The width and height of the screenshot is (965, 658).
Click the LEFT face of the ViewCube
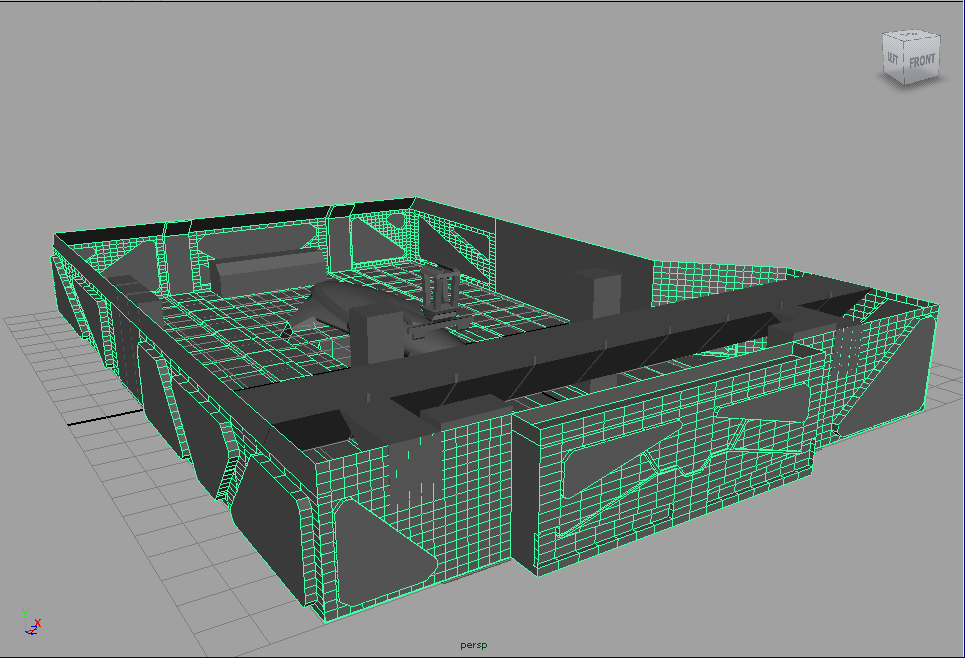(x=892, y=58)
